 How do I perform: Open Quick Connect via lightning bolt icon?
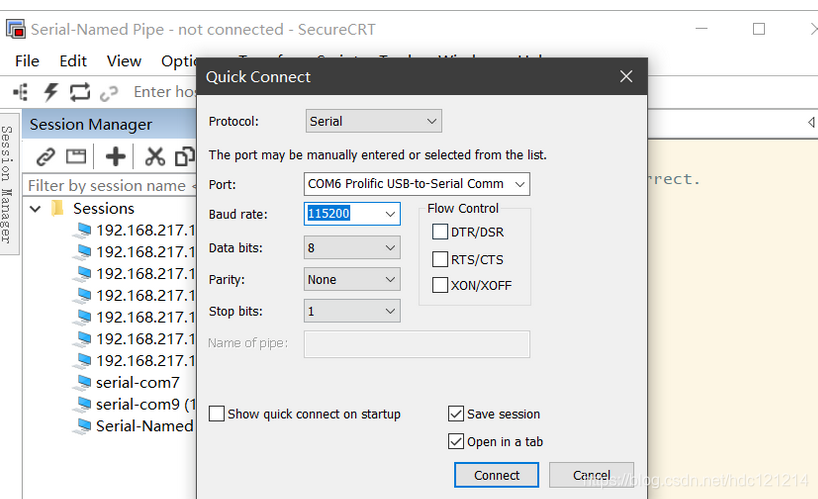(51, 92)
